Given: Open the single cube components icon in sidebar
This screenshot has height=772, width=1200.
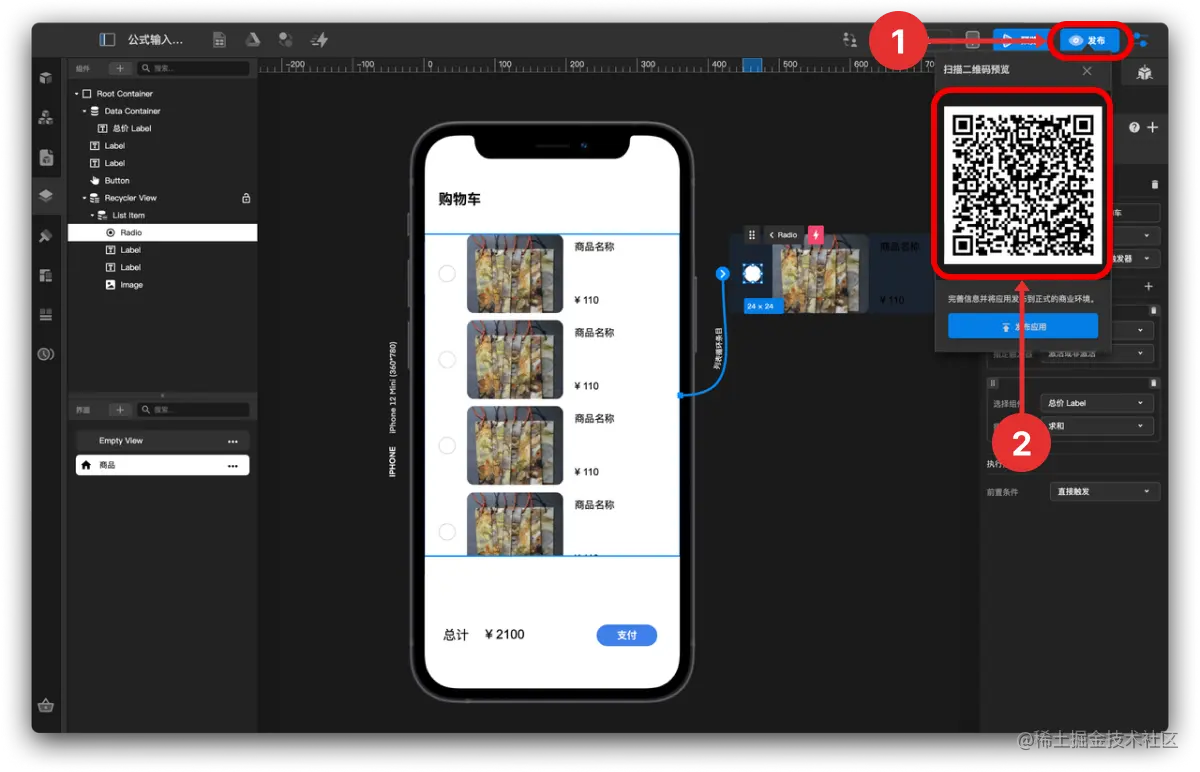Looking at the screenshot, I should tap(45, 78).
